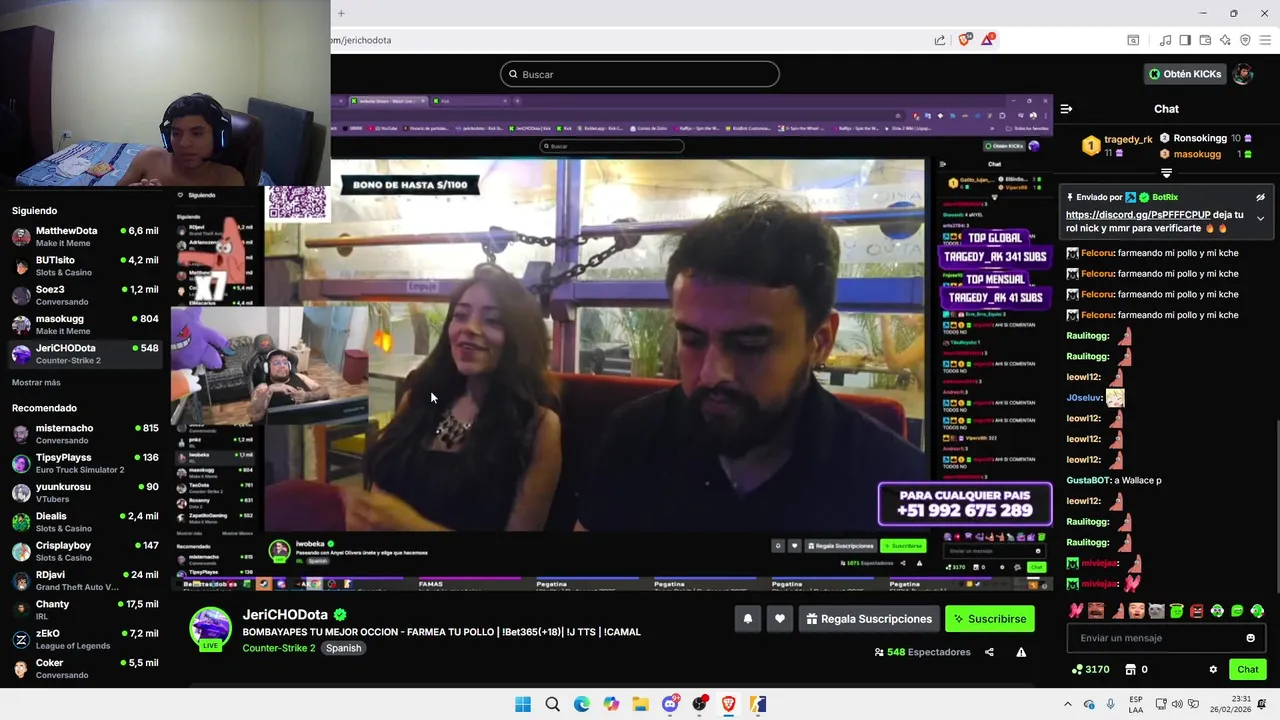Click the Buscar search field
The width and height of the screenshot is (1280, 720).
640,74
